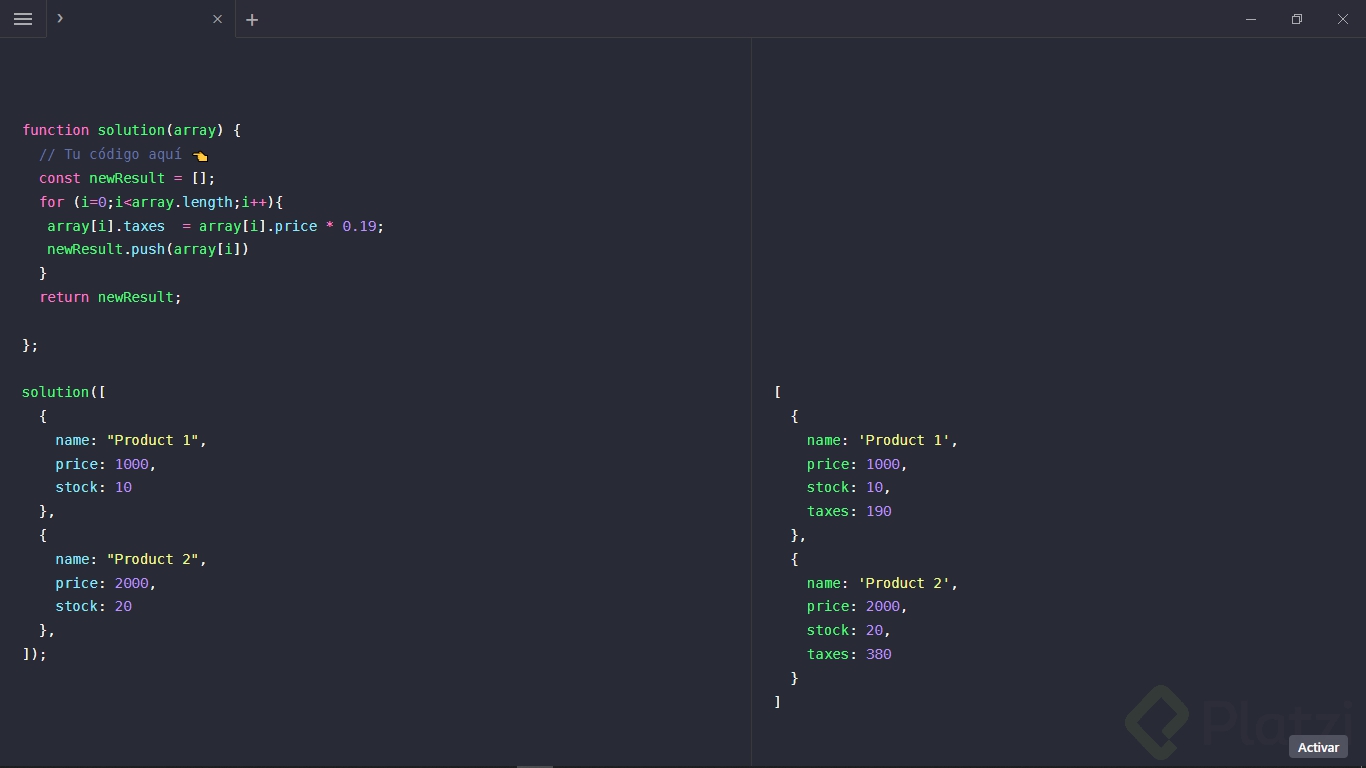Place cursor at 'const newResult = [];'
The image size is (1366, 768).
click(127, 178)
